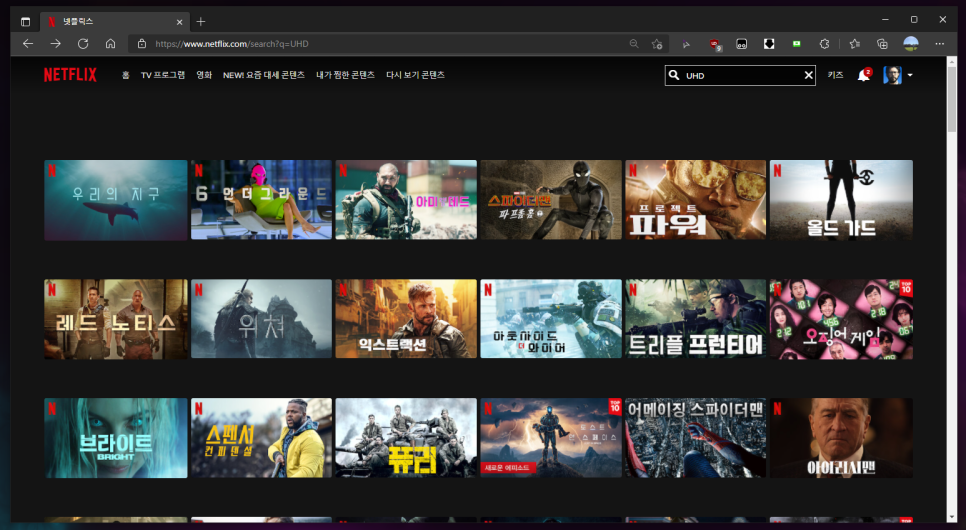Go forward with the browser forward arrow
The image size is (966, 530).
click(55, 44)
